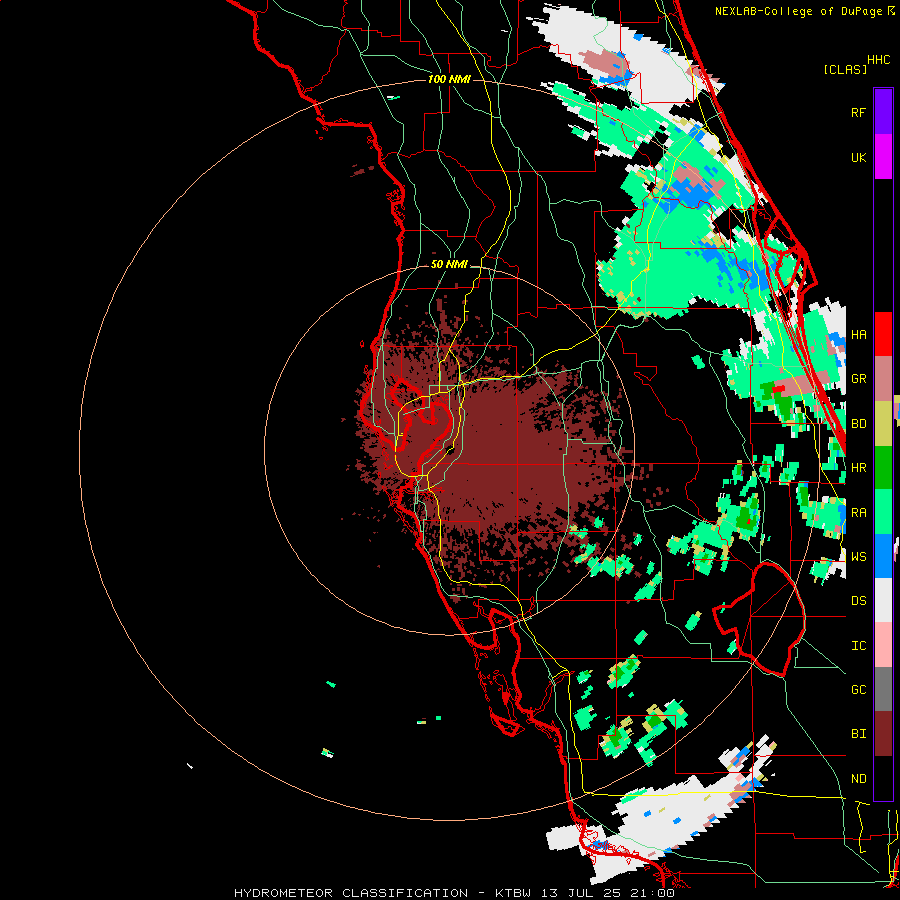Click the HR legend label
This screenshot has width=900, height=900.
[x=858, y=468]
